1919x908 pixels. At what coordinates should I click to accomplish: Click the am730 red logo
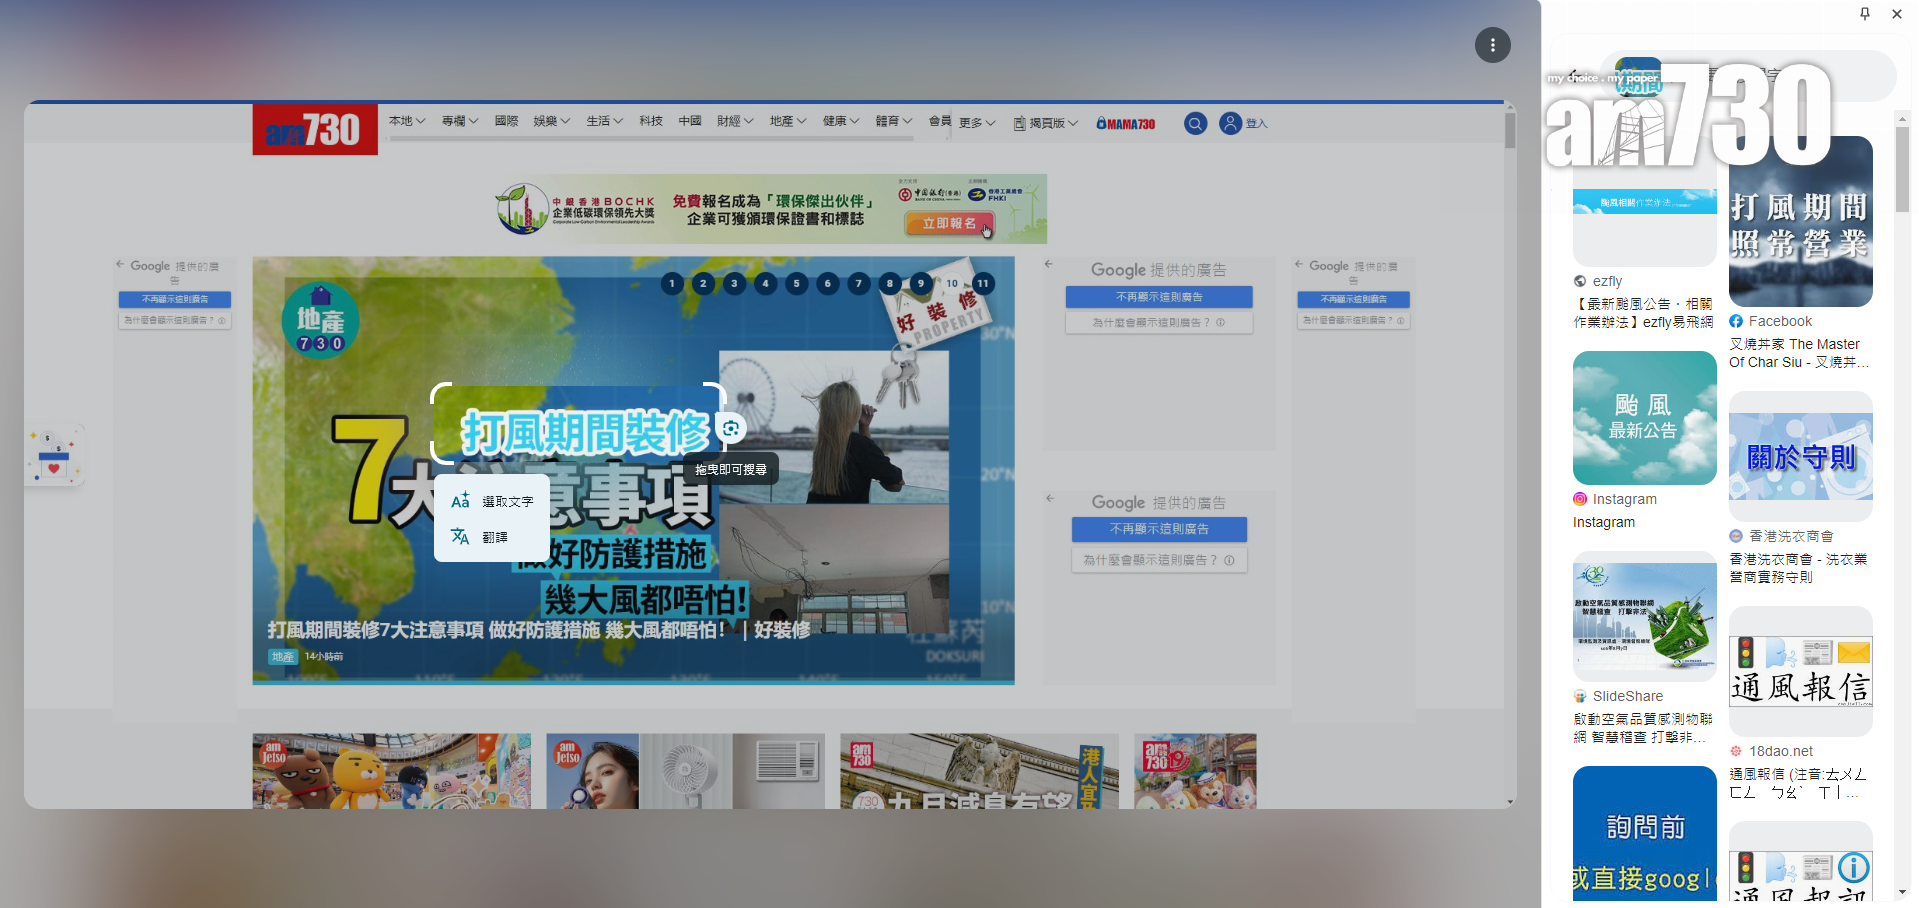coord(314,129)
